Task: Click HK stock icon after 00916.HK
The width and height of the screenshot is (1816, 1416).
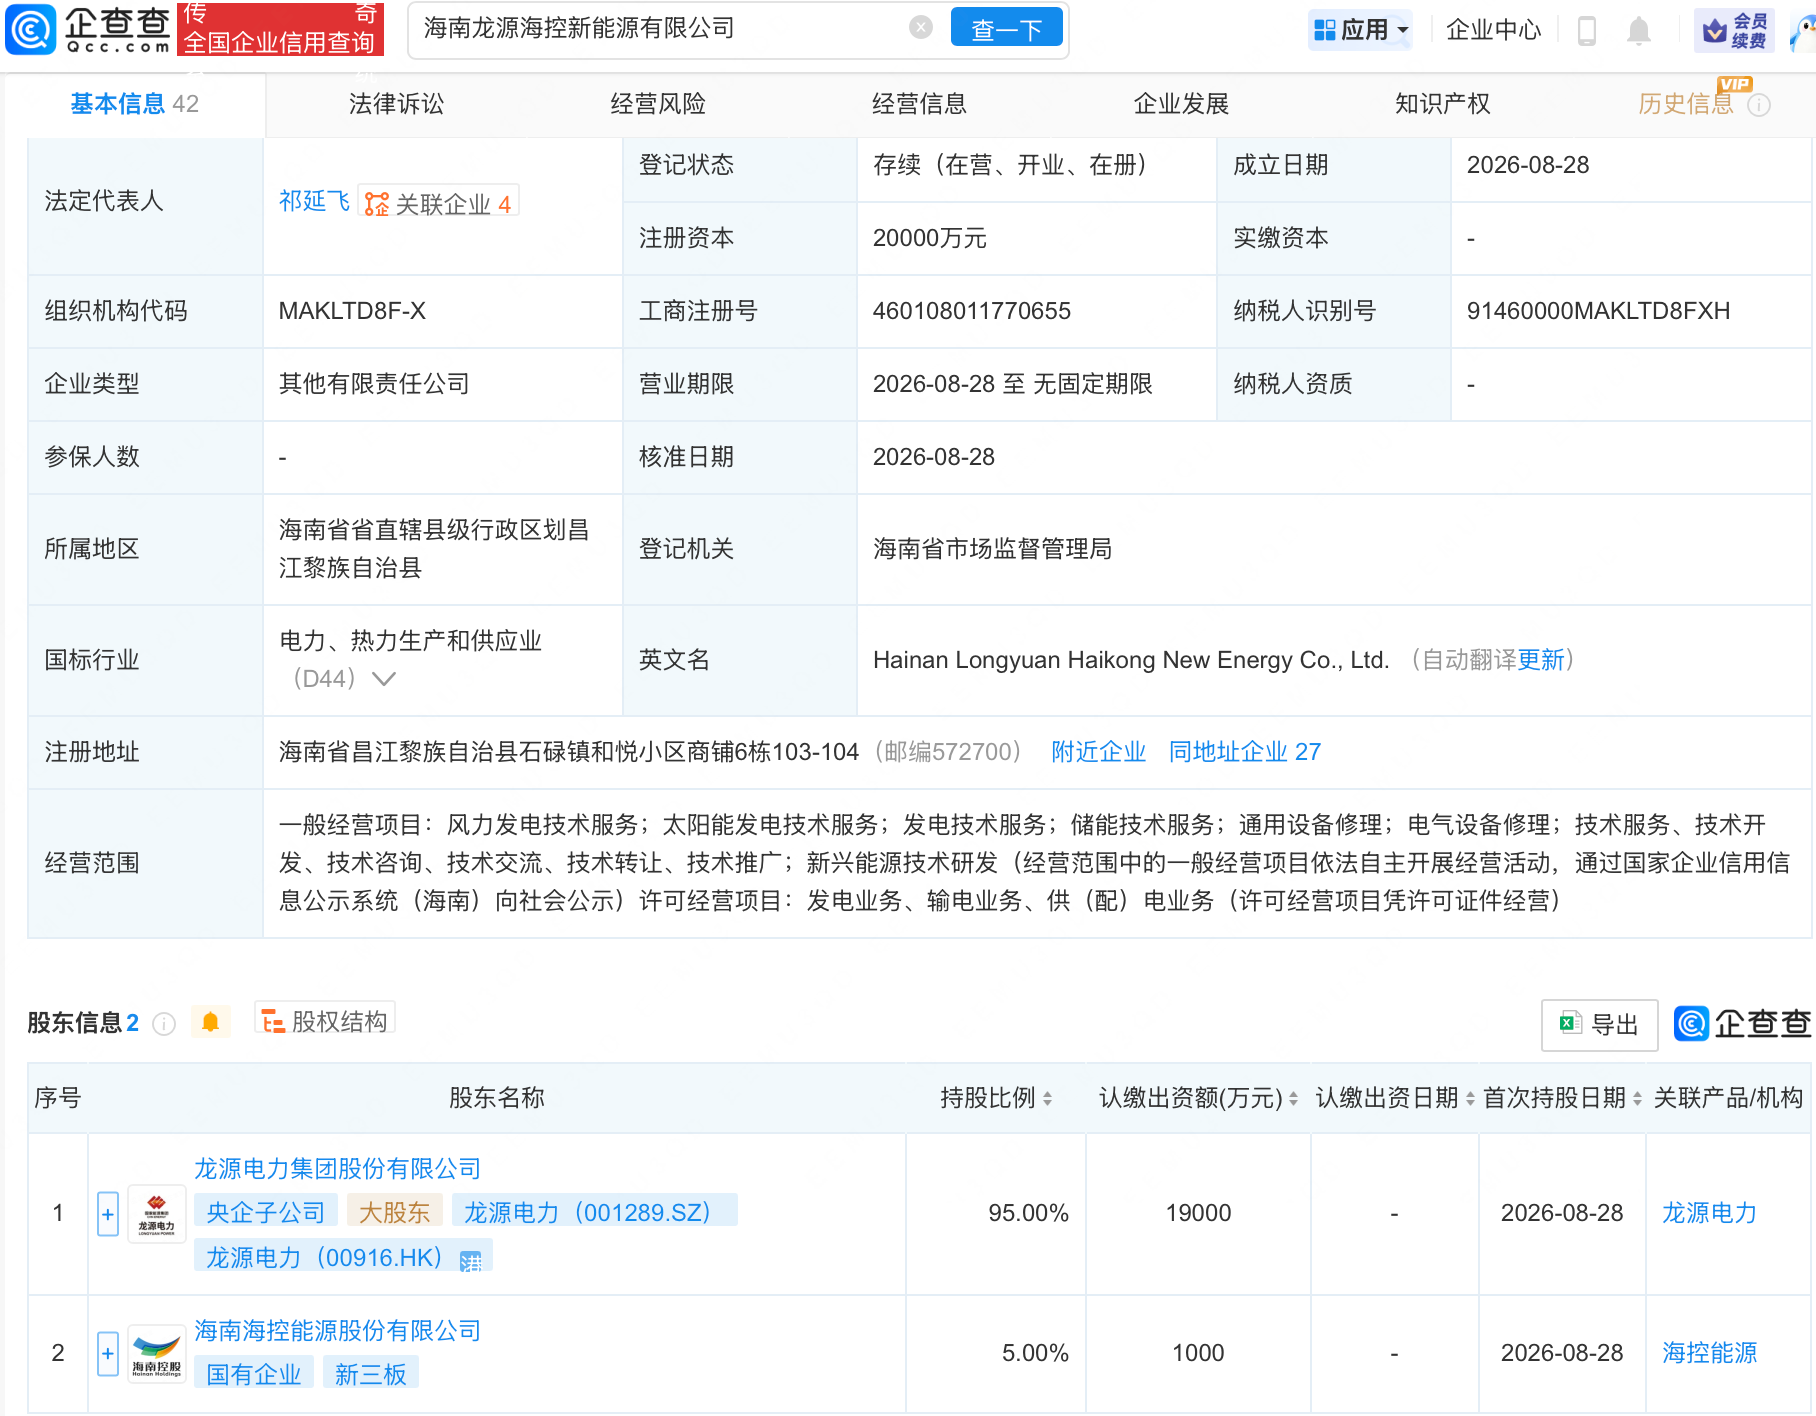Action: (x=471, y=1261)
